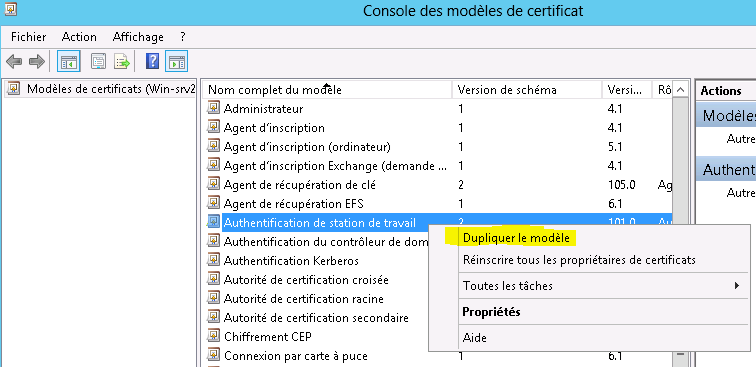Sort by Nom complet du modèle column
The image size is (756, 367).
point(327,90)
